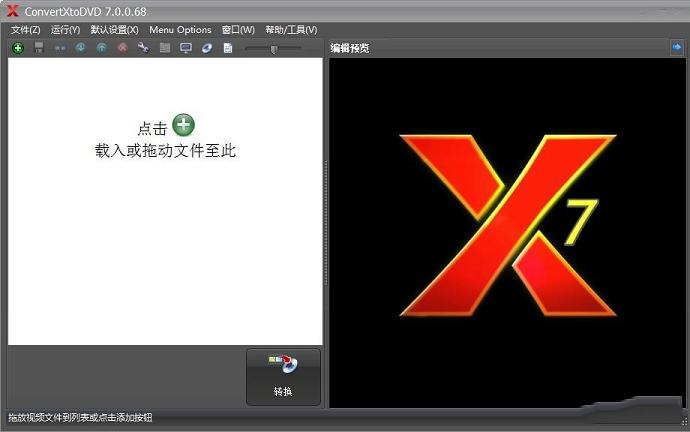Click the toolbar zoom slider handle

[x=274, y=48]
